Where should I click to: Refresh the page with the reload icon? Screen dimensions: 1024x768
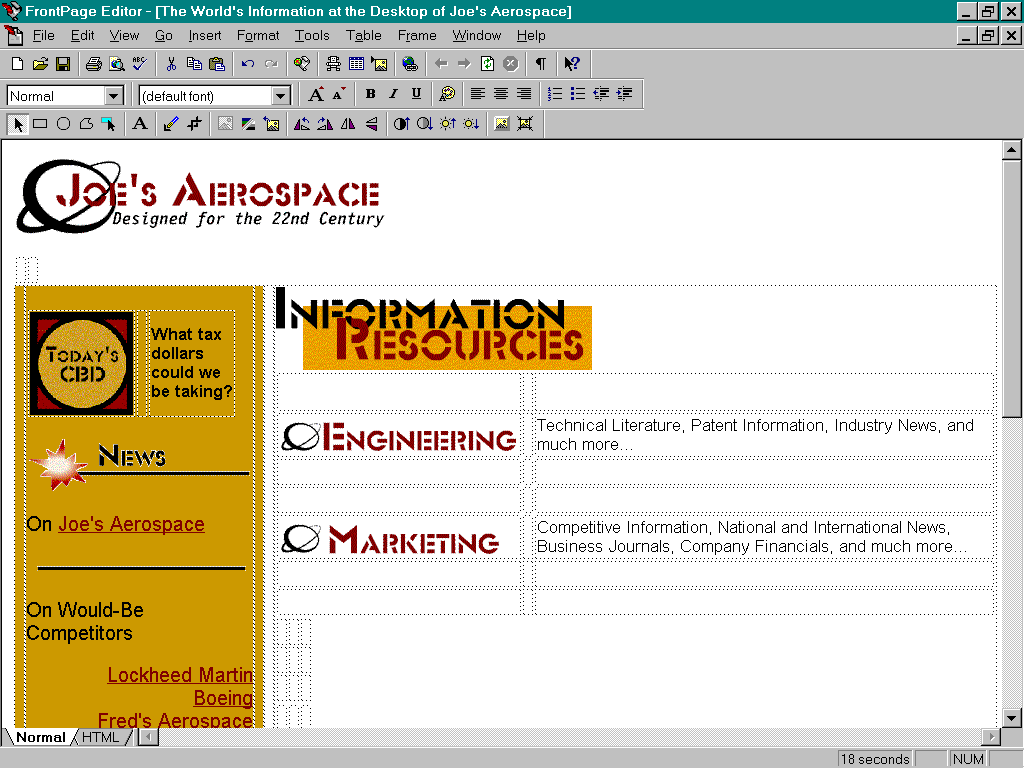[x=487, y=63]
